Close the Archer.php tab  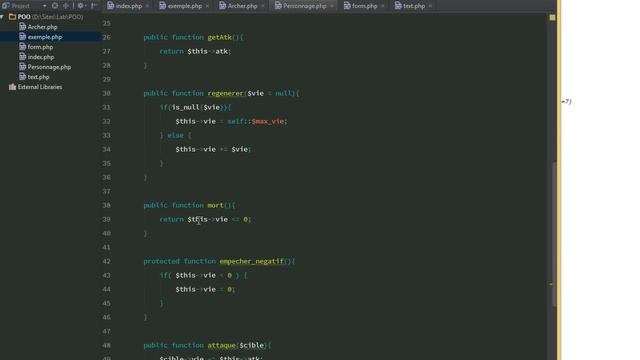click(x=262, y=6)
